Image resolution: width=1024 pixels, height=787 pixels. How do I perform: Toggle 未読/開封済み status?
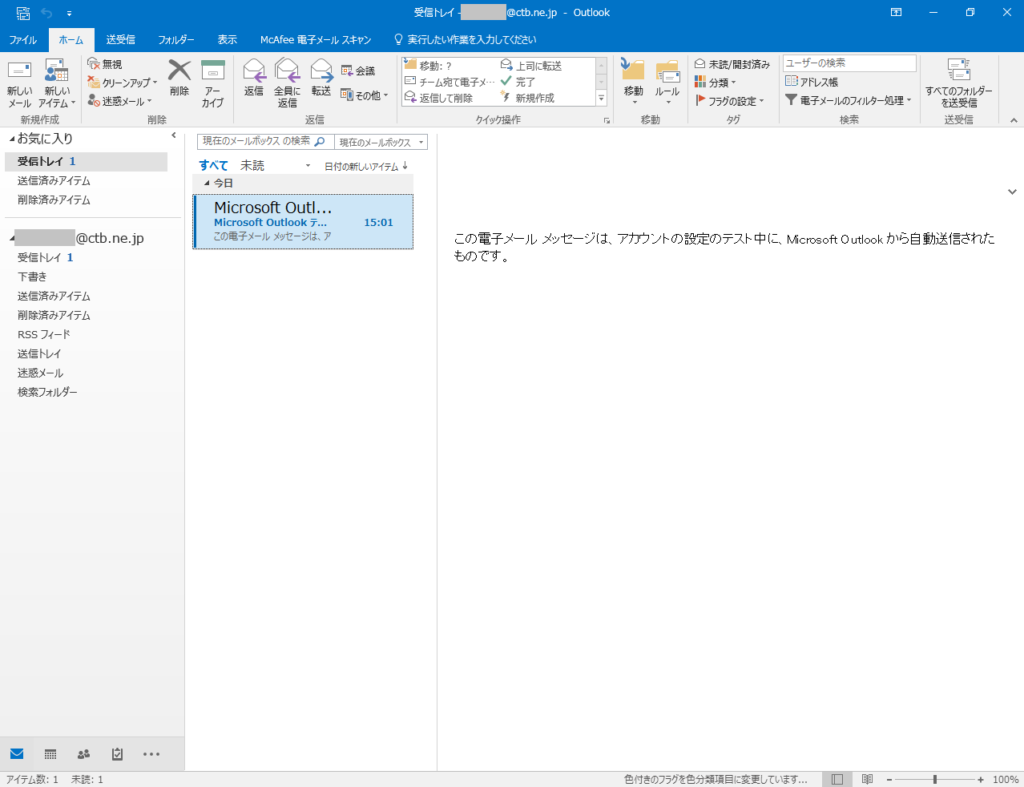[732, 64]
